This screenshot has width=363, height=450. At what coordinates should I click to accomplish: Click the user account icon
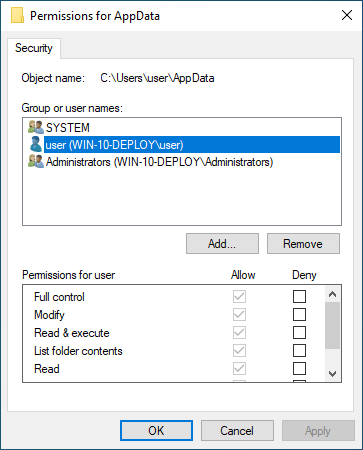[x=36, y=144]
